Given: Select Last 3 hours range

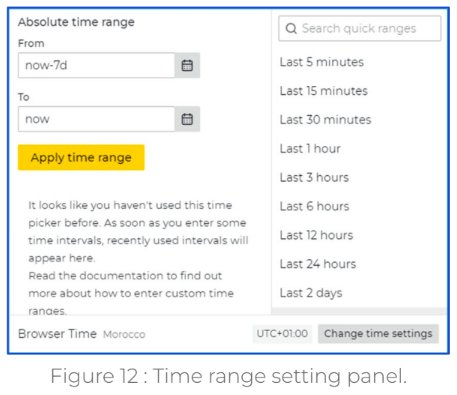Looking at the screenshot, I should pyautogui.click(x=314, y=177).
